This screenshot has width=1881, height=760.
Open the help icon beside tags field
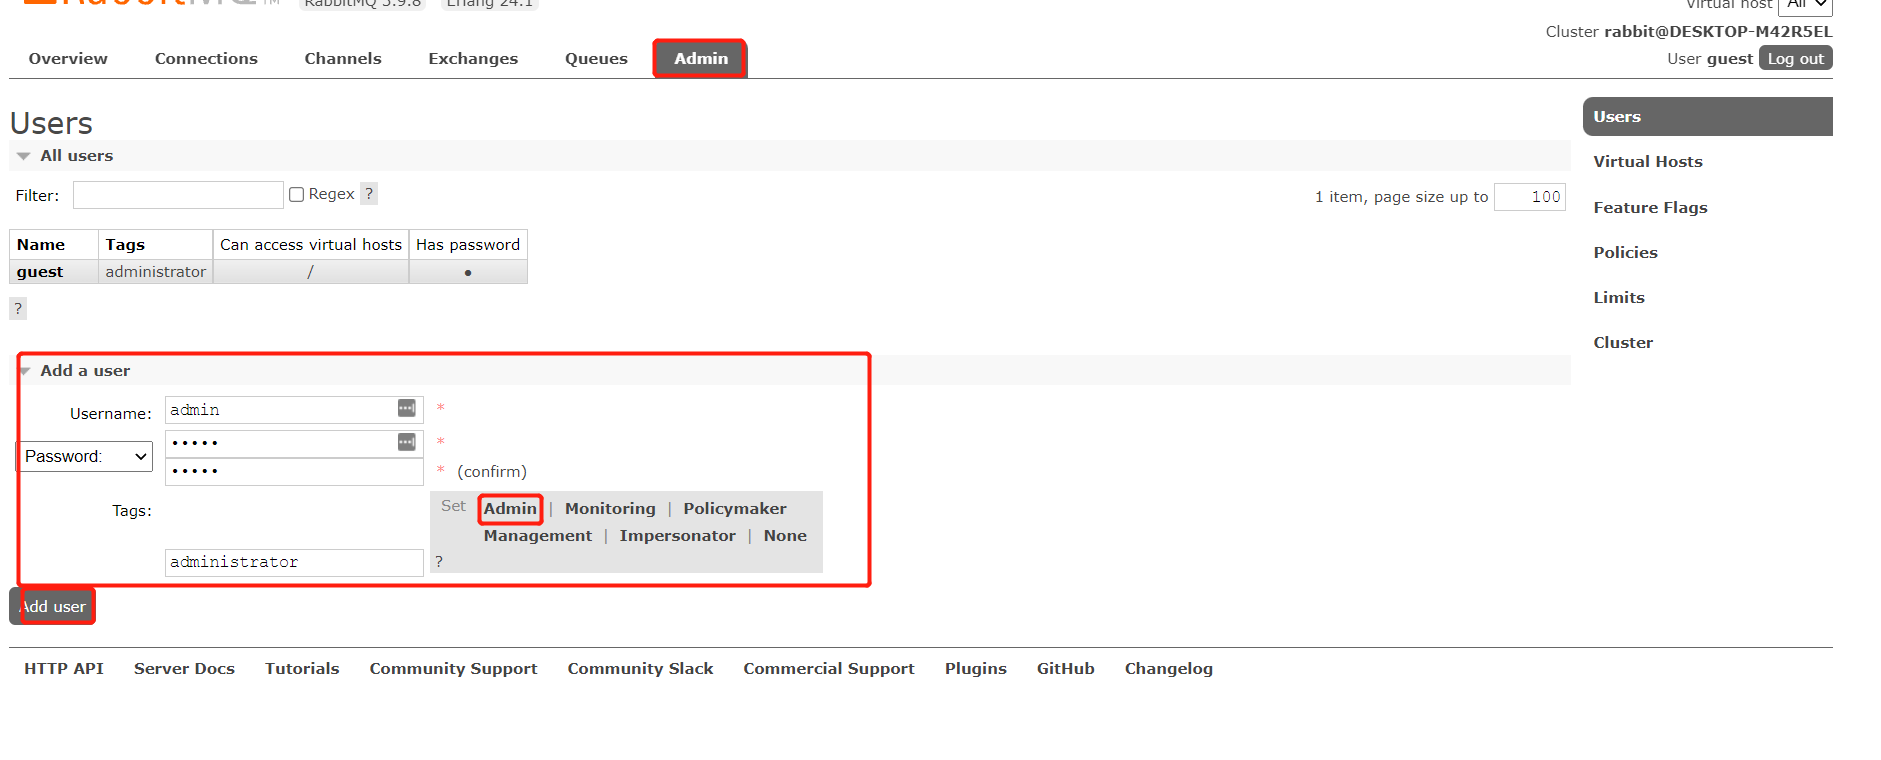[439, 561]
